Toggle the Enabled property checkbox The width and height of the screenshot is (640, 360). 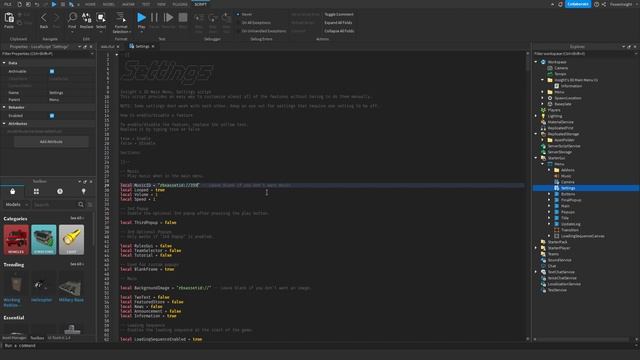[52, 116]
